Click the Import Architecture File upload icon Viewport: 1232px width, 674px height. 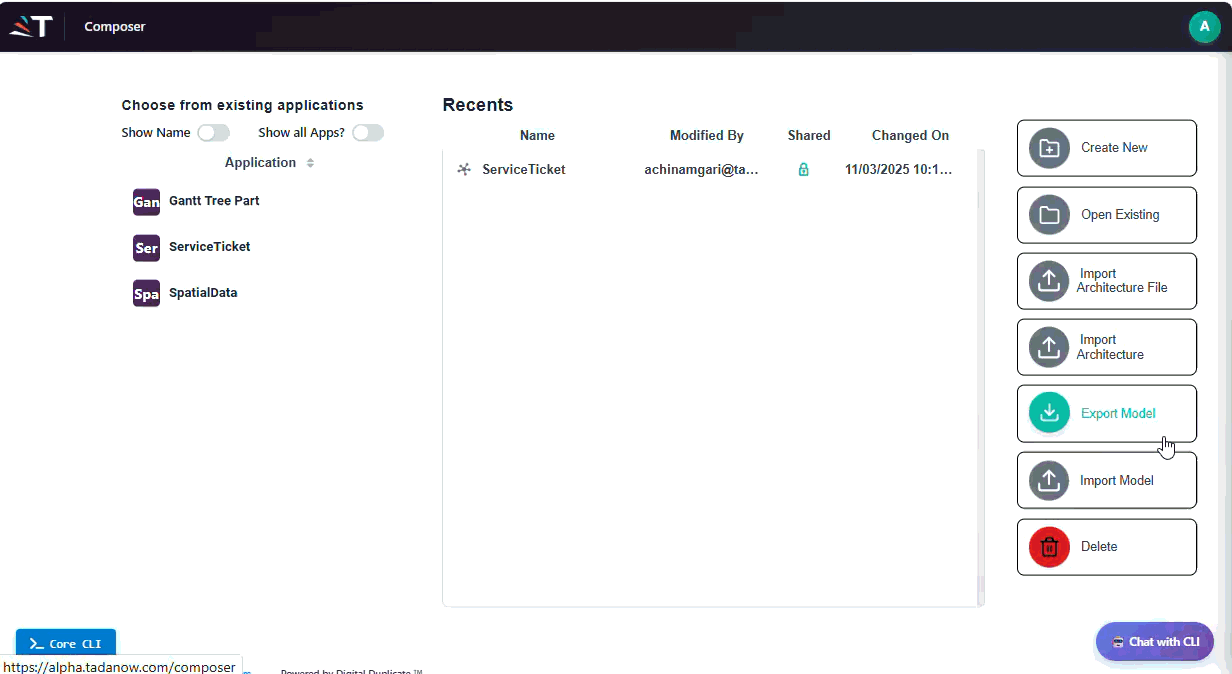point(1049,281)
